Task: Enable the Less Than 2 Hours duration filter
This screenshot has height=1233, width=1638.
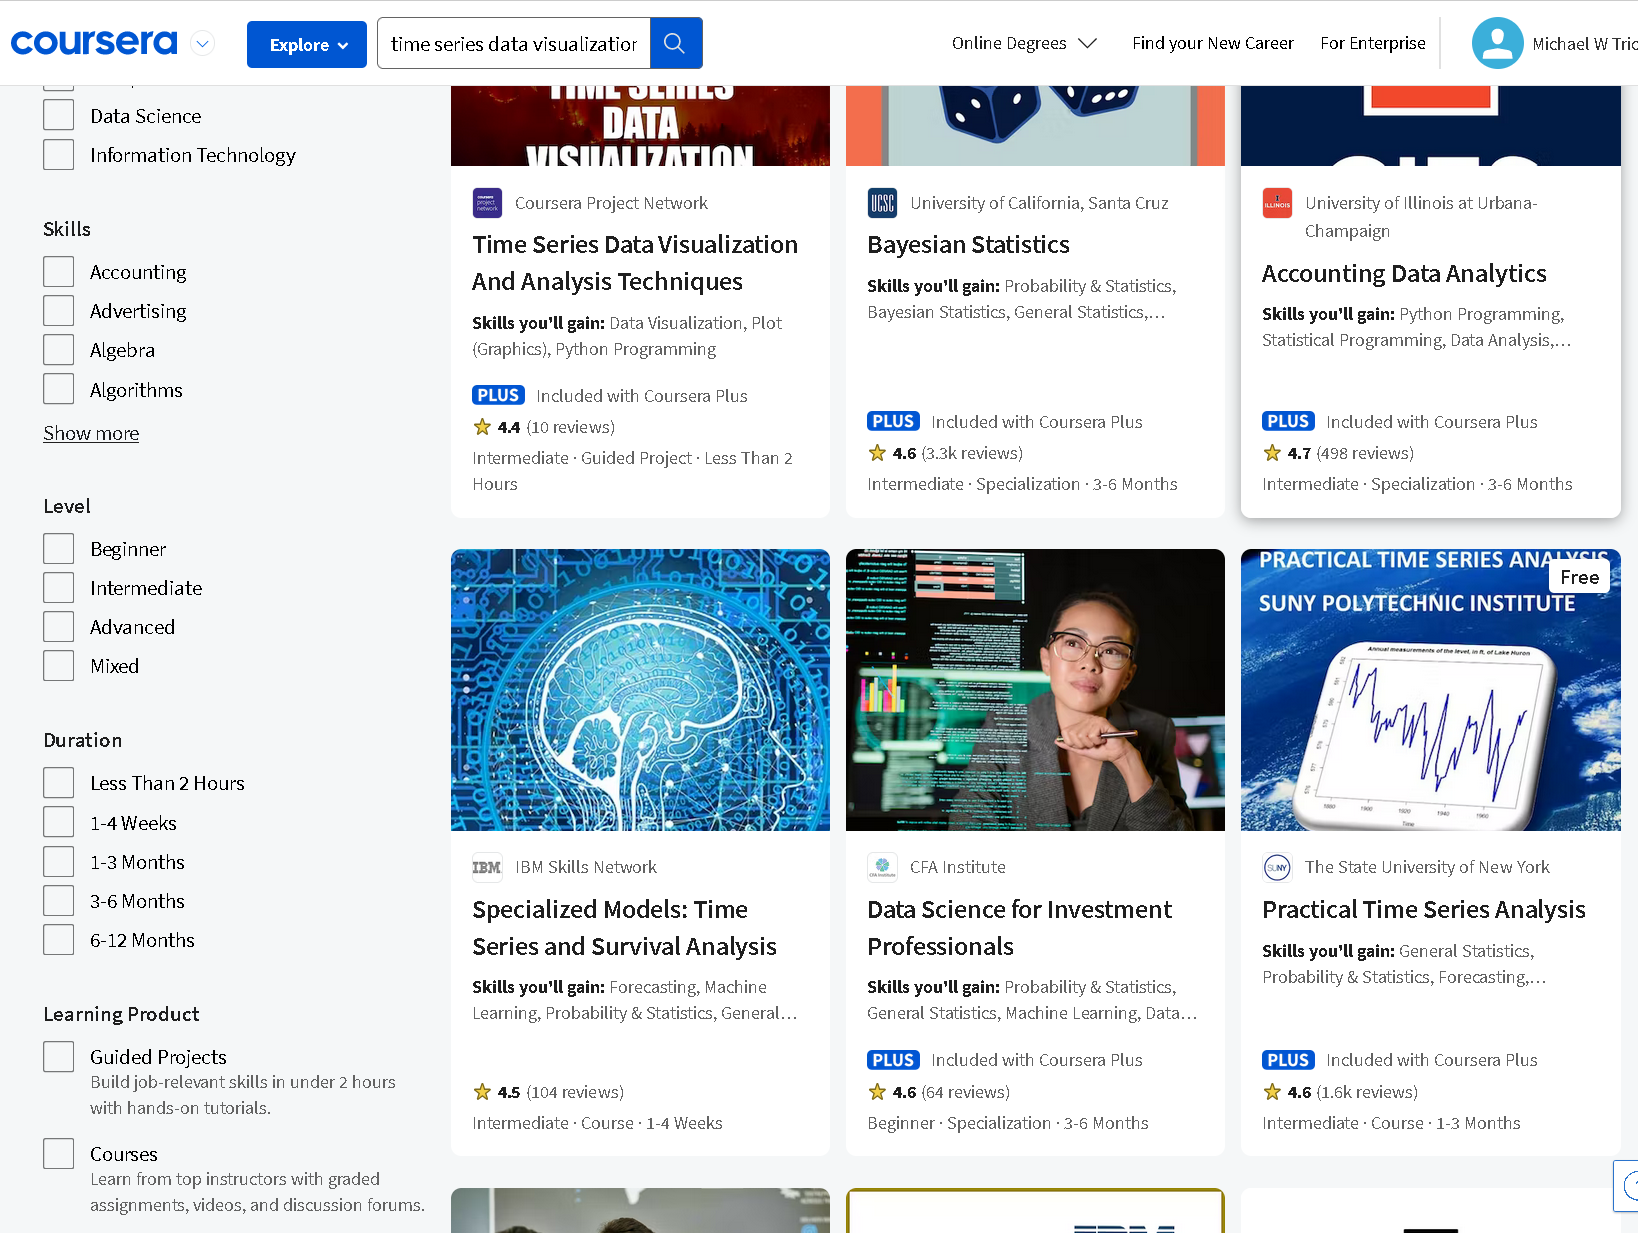Action: 58,782
